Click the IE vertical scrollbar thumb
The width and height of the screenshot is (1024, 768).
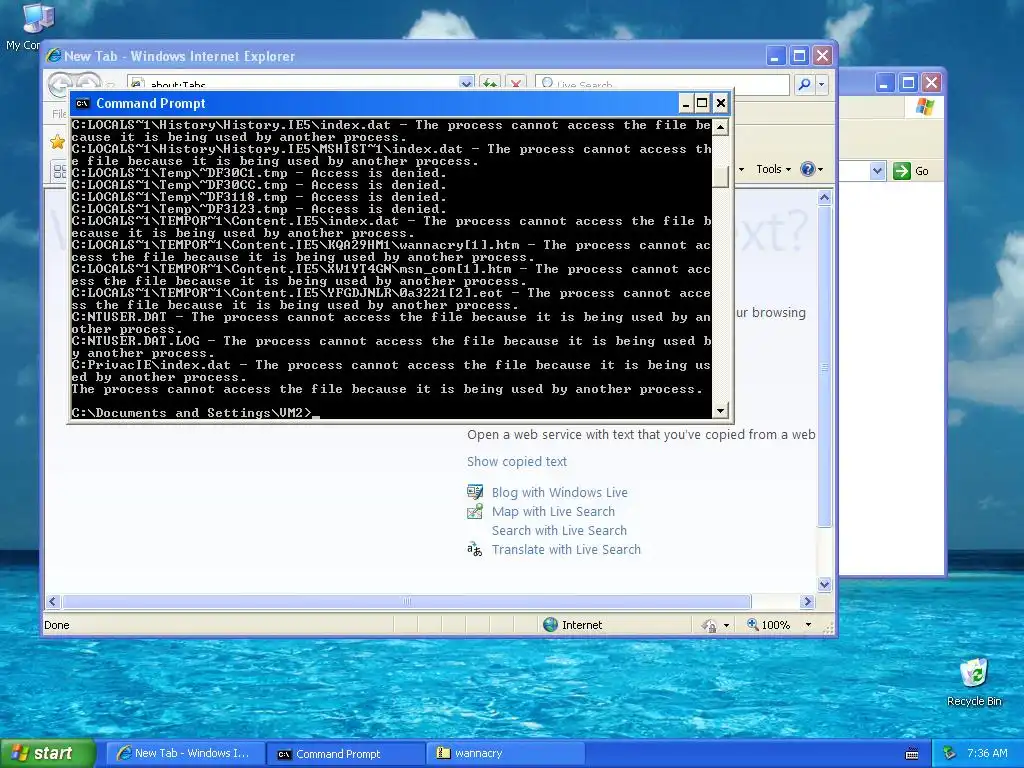pyautogui.click(x=824, y=366)
